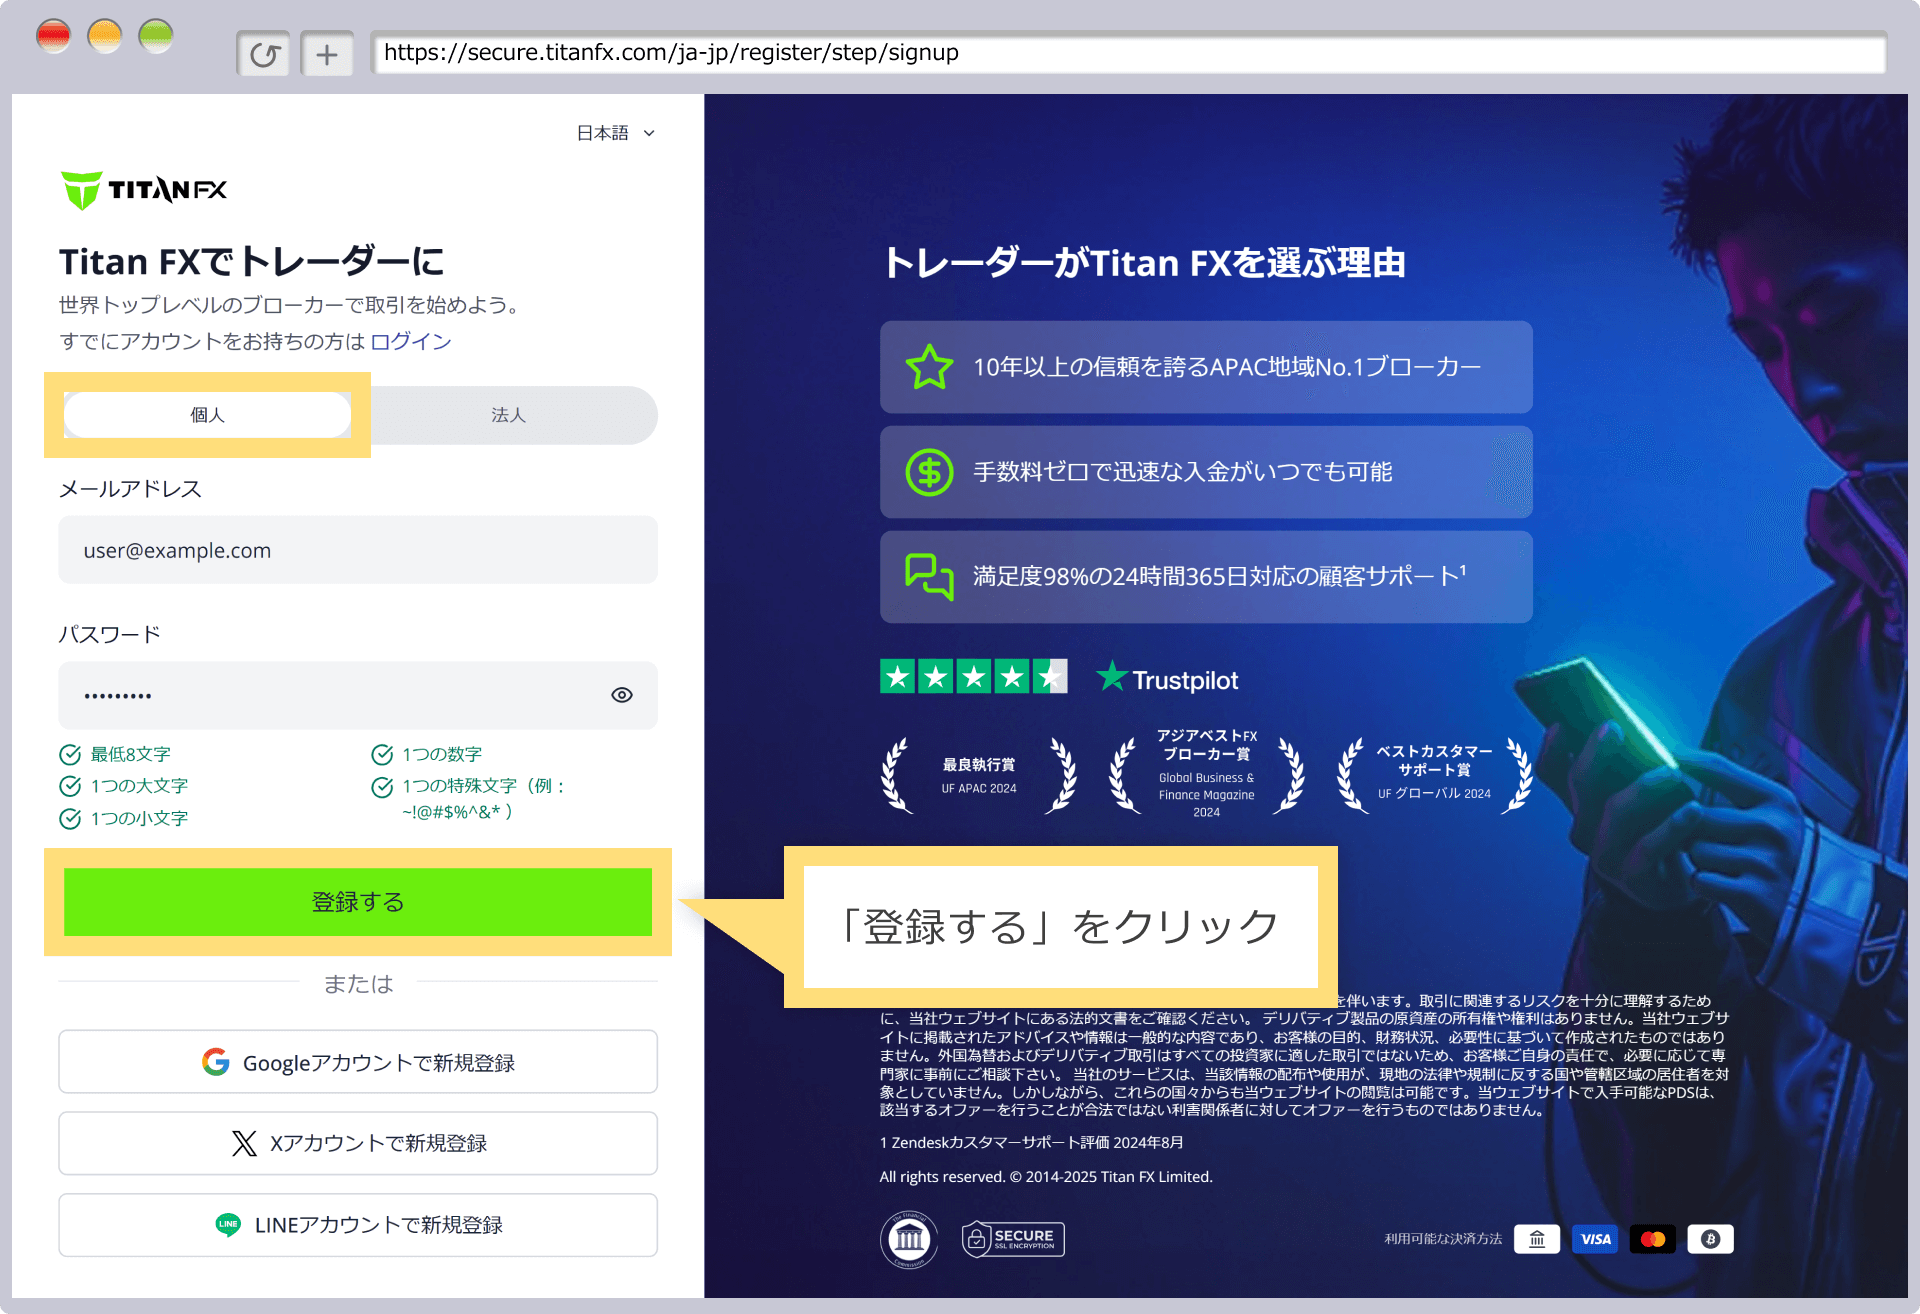This screenshot has height=1314, width=1920.
Task: Click the All rights reserved copyright text
Action: tap(1046, 1177)
